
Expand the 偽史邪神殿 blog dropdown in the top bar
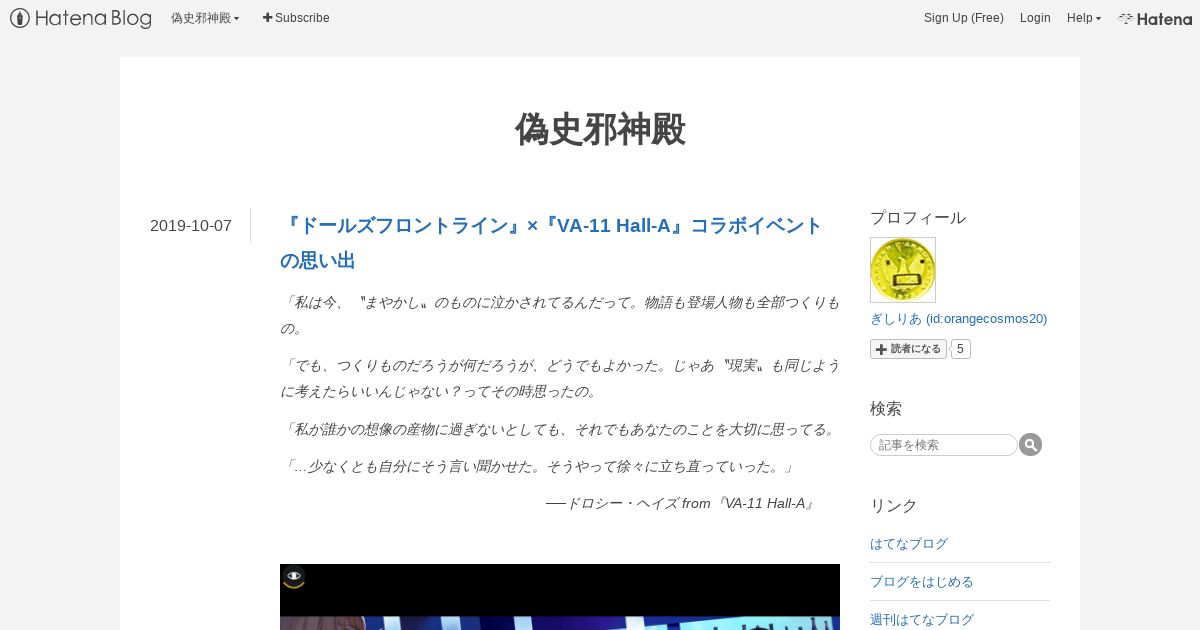click(205, 18)
